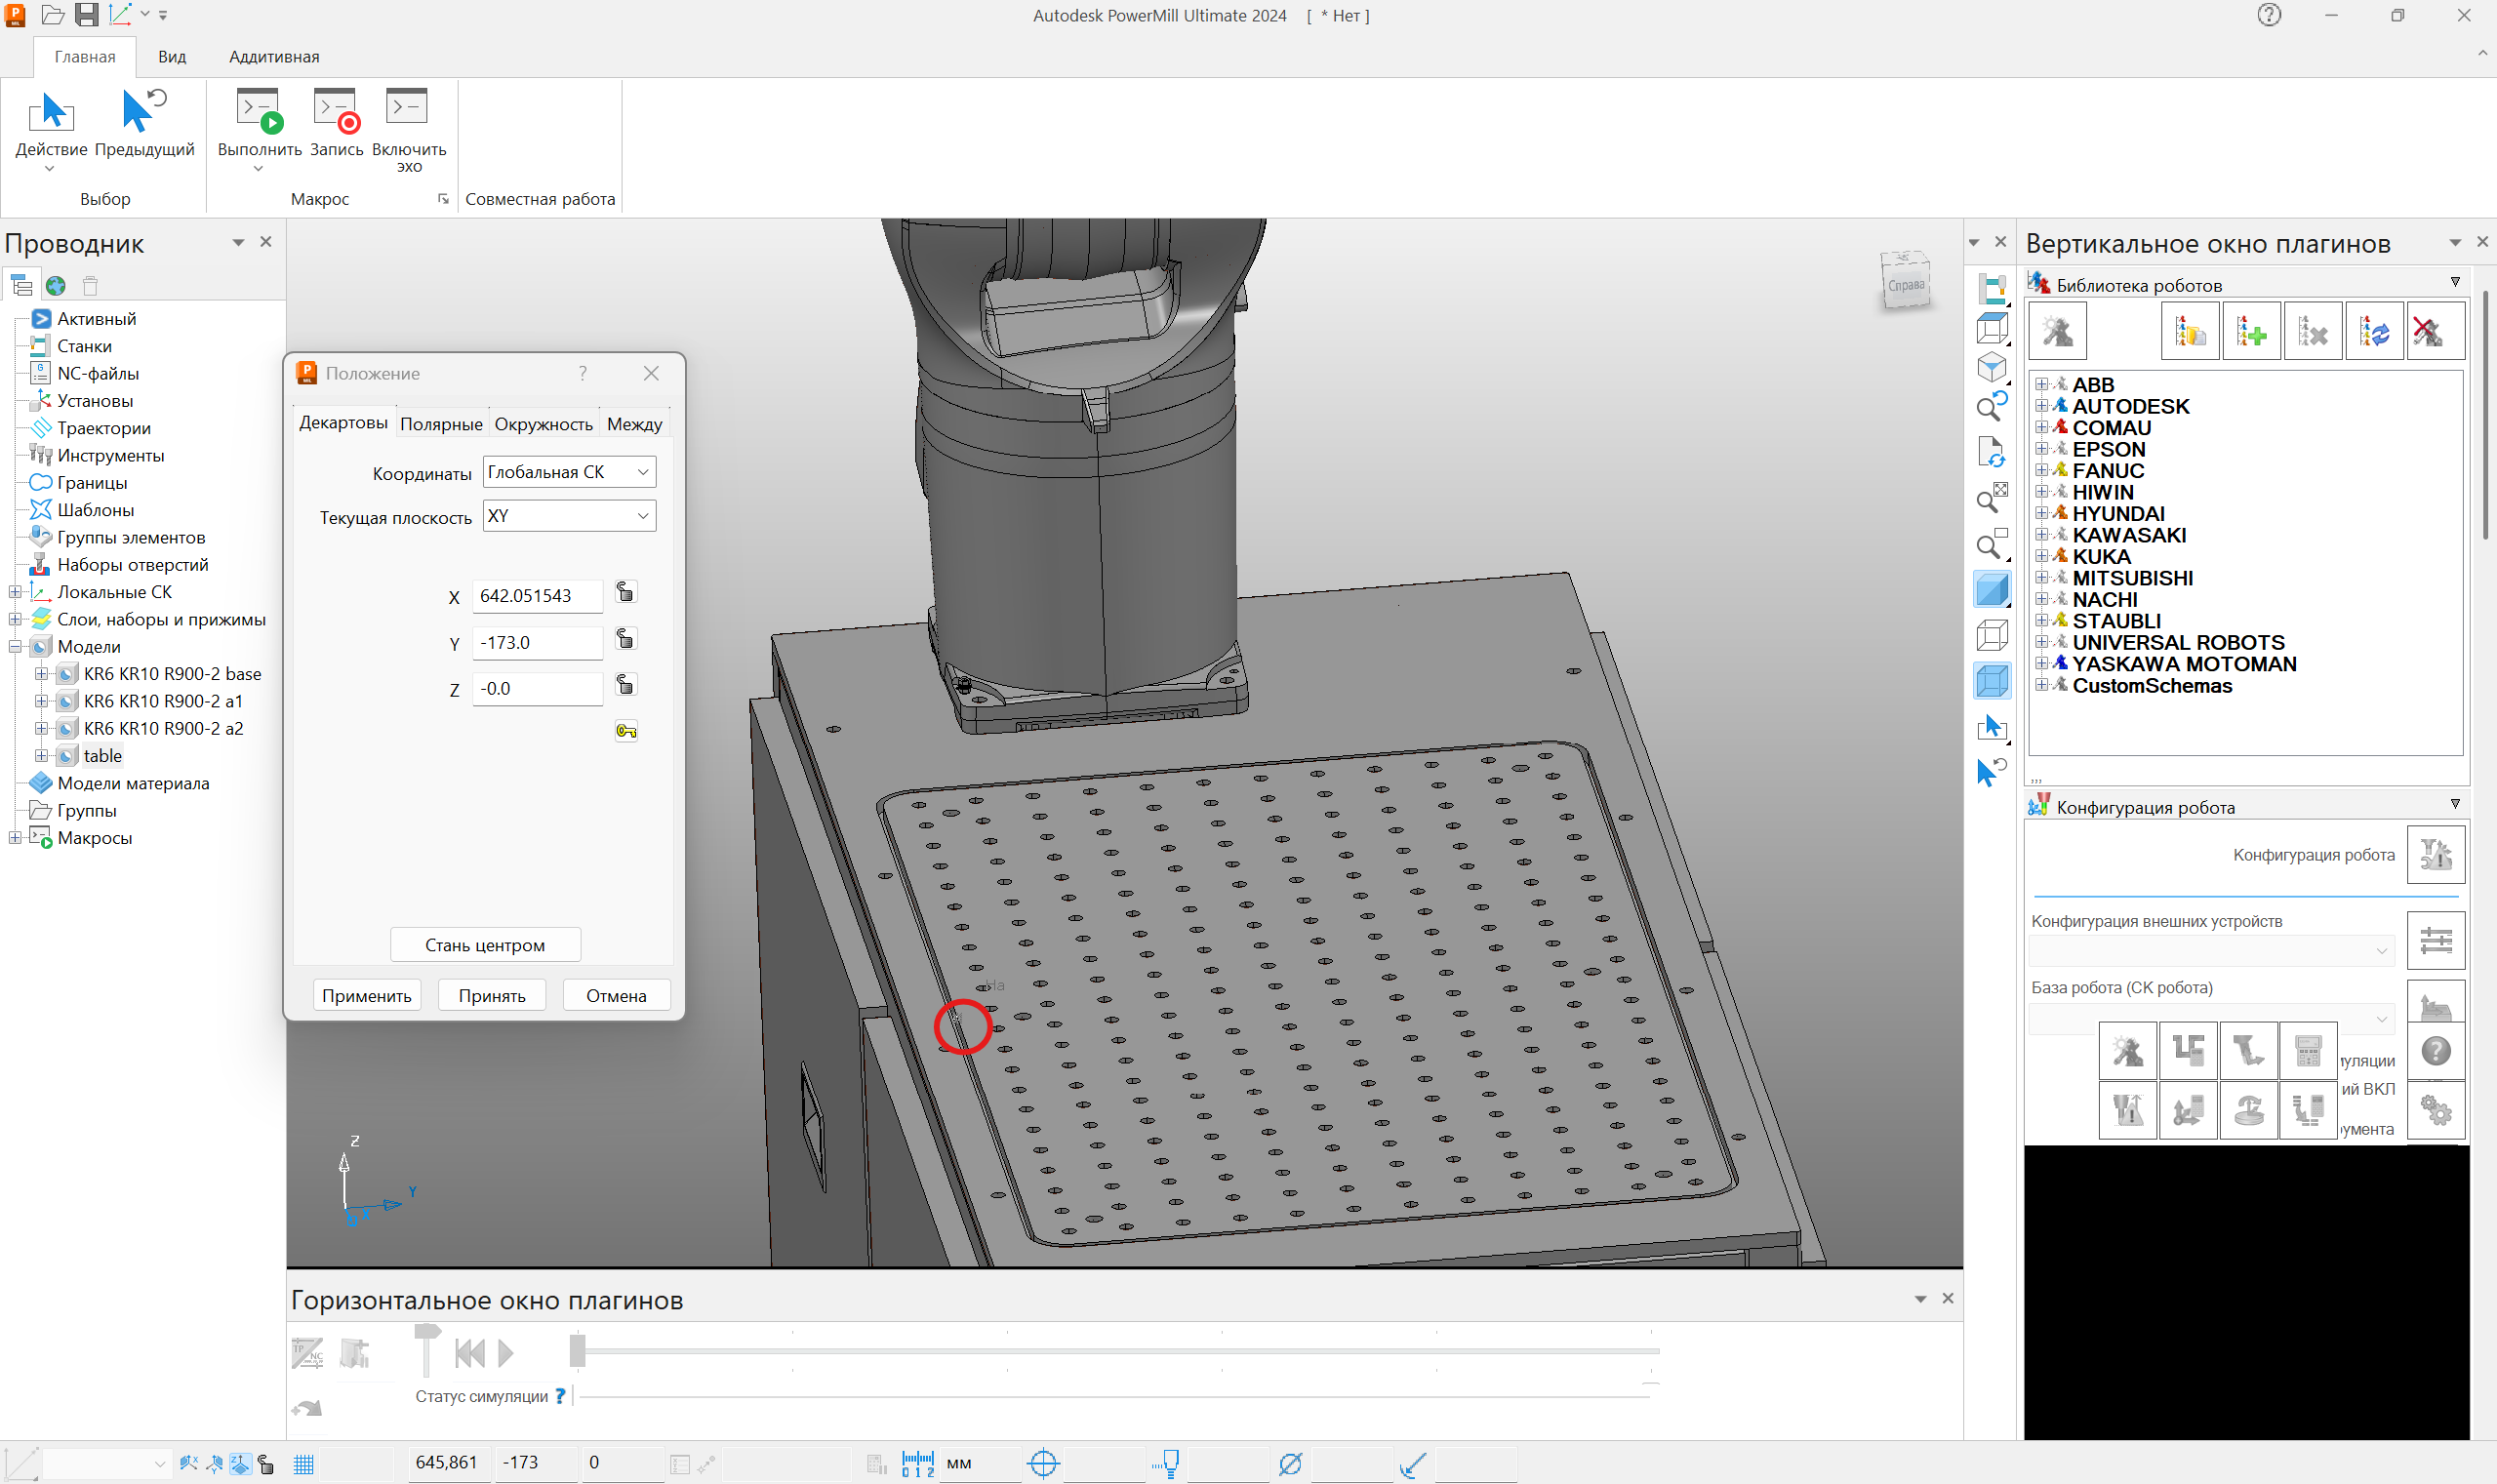Screen dimensions: 2497x1484
Task: Switch to the Вид ribbon tab
Action: [x=172, y=57]
